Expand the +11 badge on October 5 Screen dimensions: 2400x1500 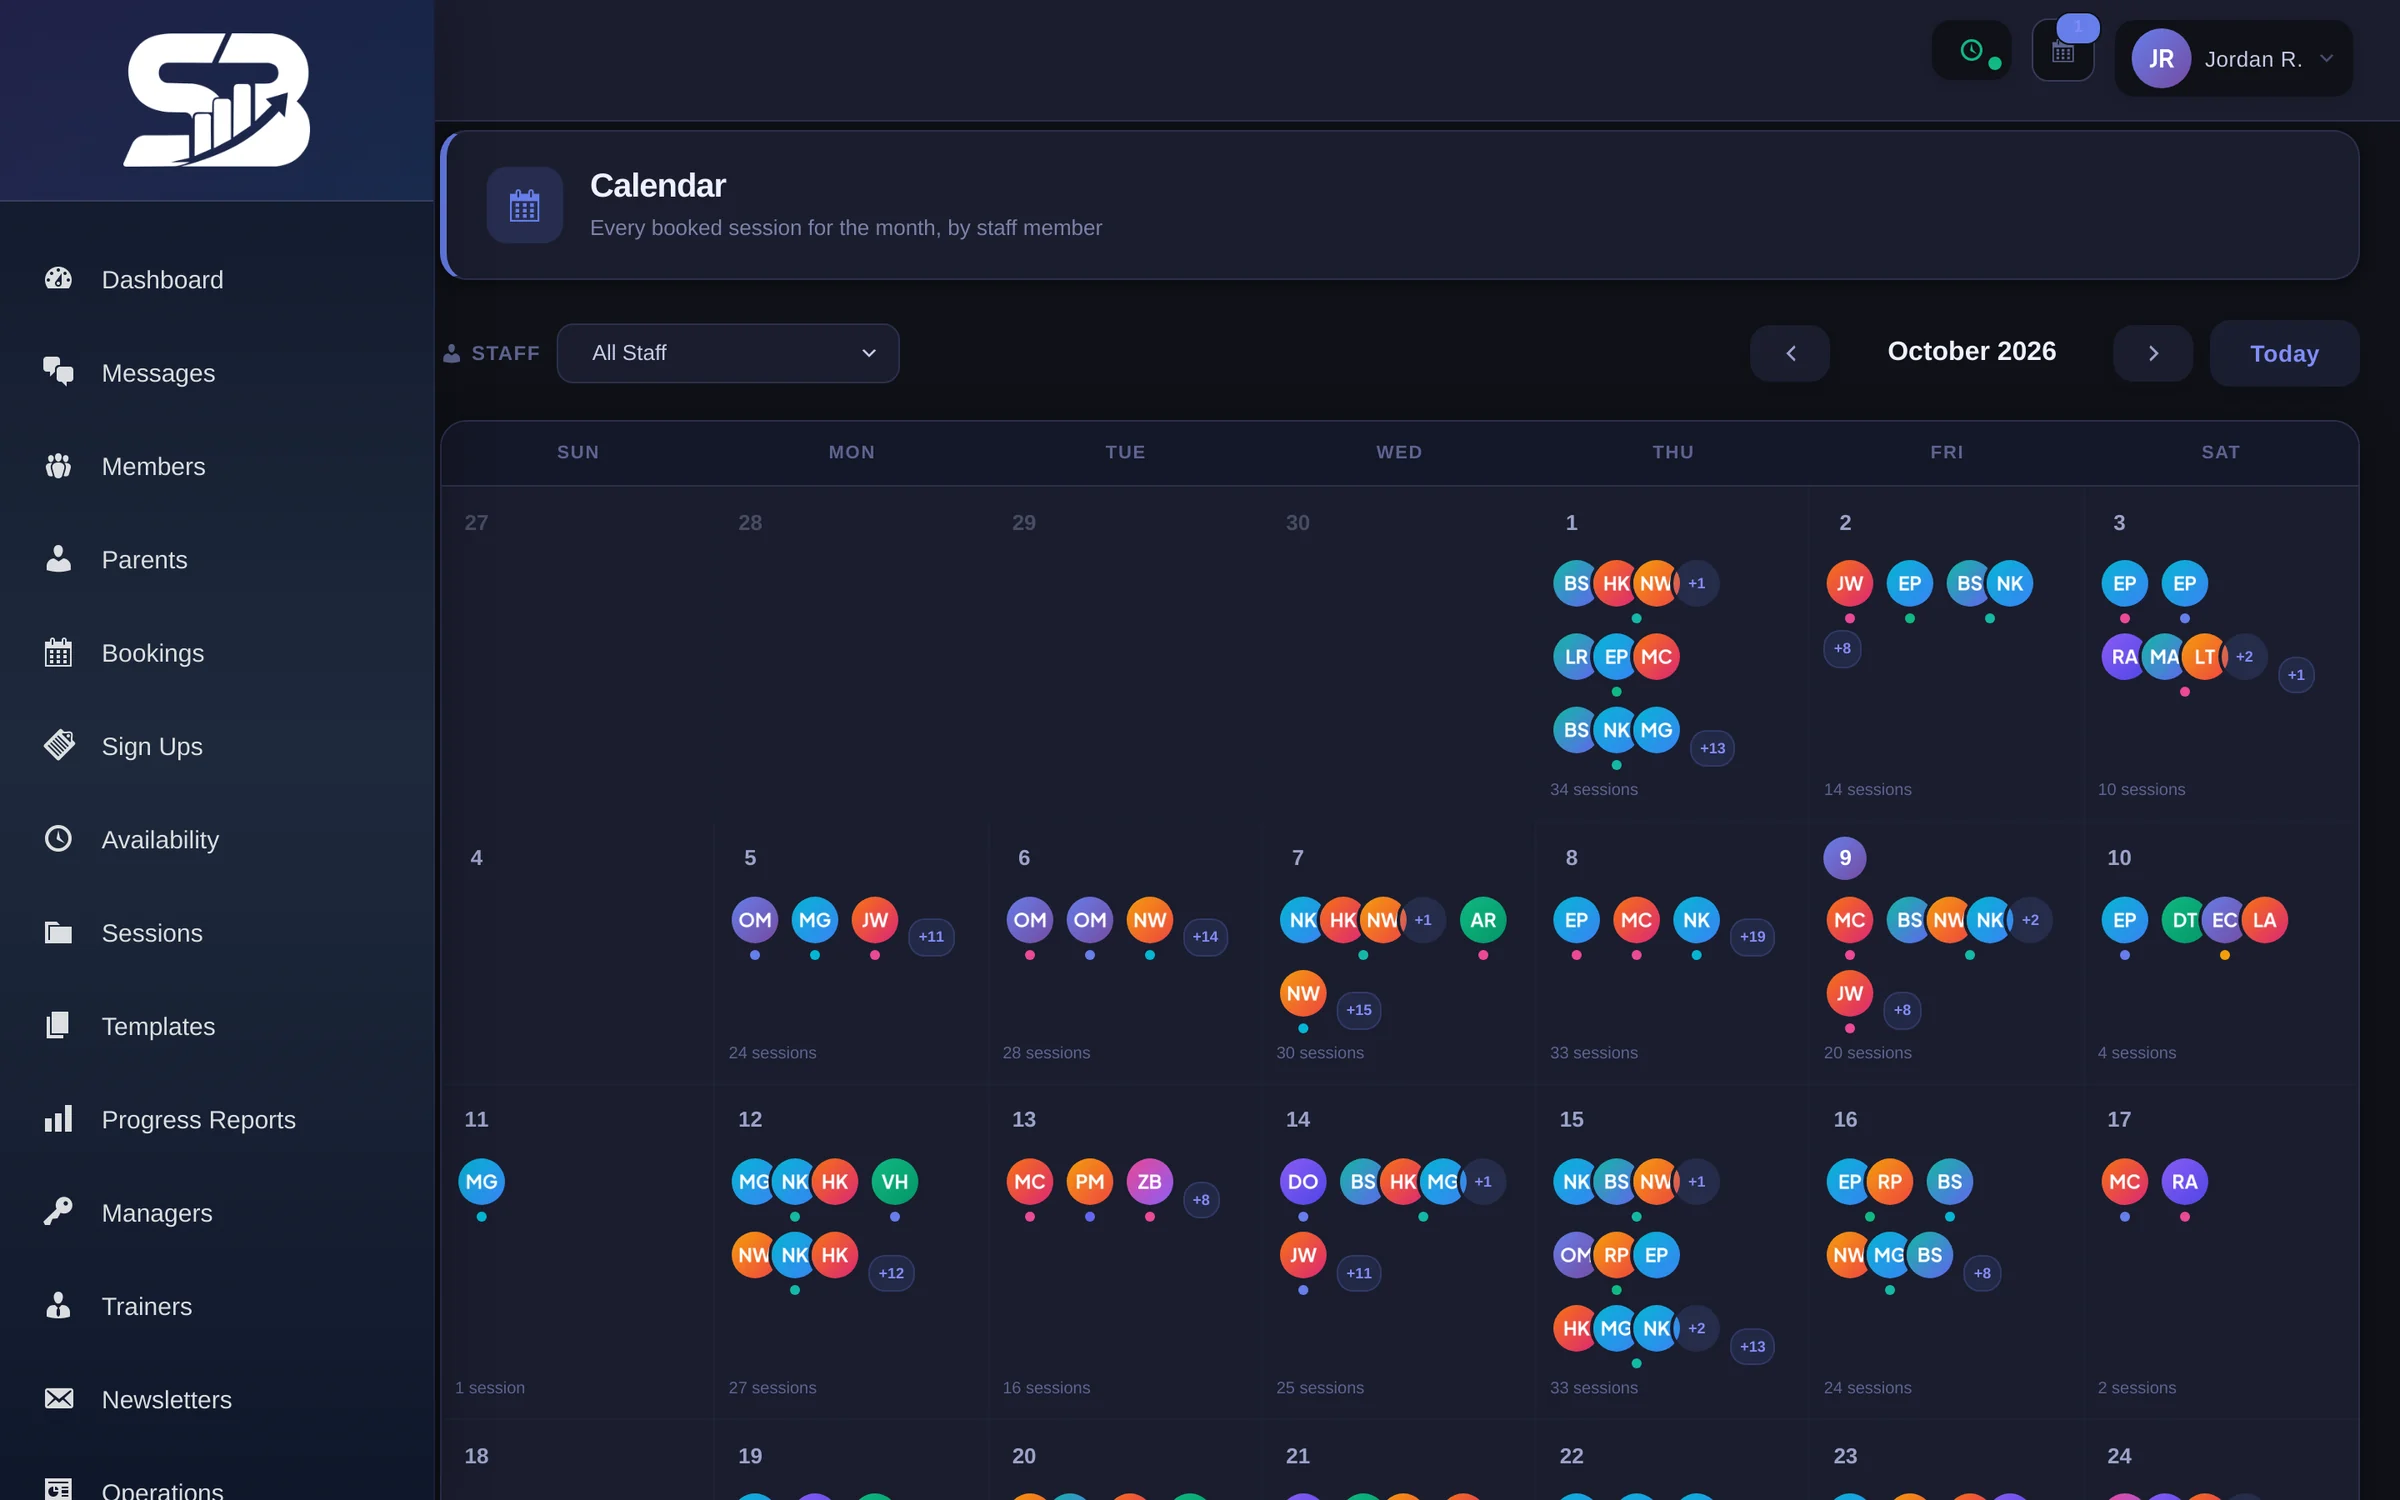pos(931,937)
